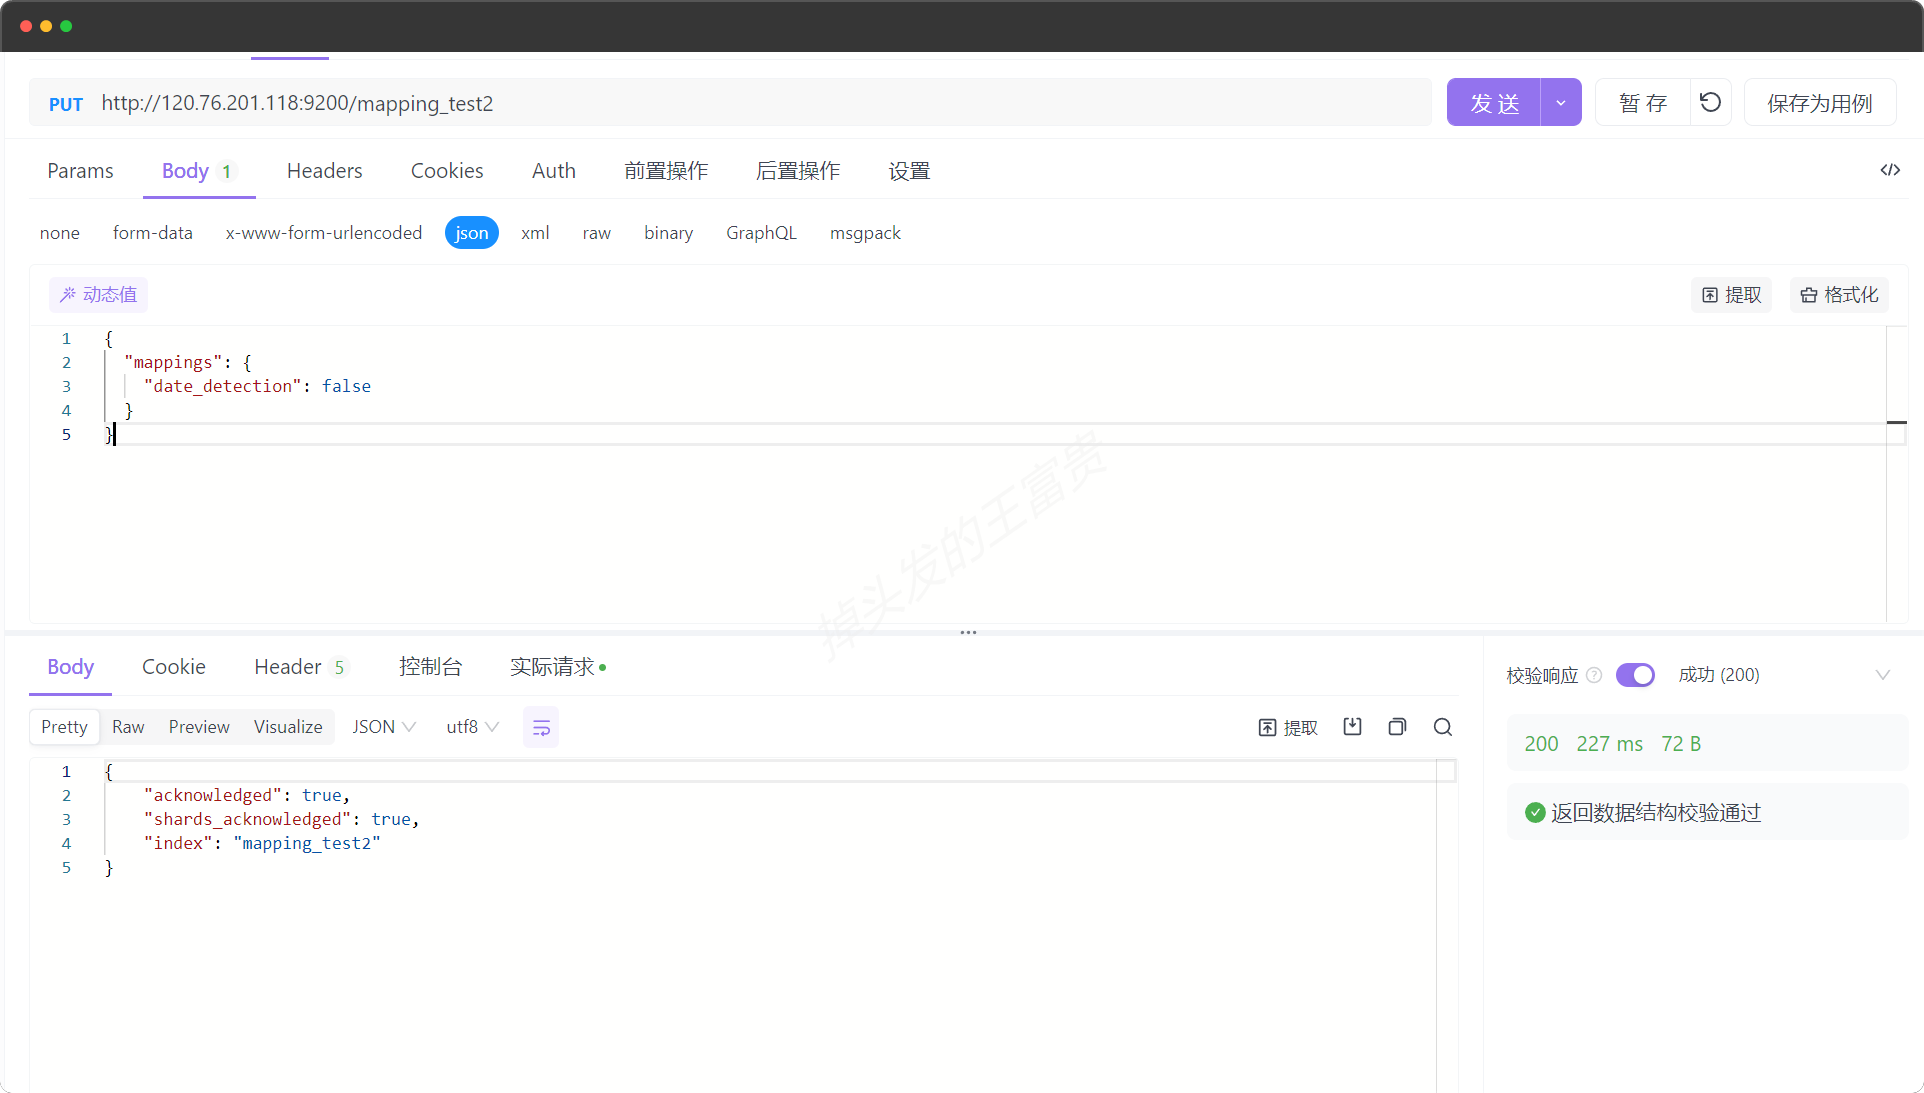Open the 后置操作 tab
Viewport: 1924px width, 1093px height.
[798, 171]
